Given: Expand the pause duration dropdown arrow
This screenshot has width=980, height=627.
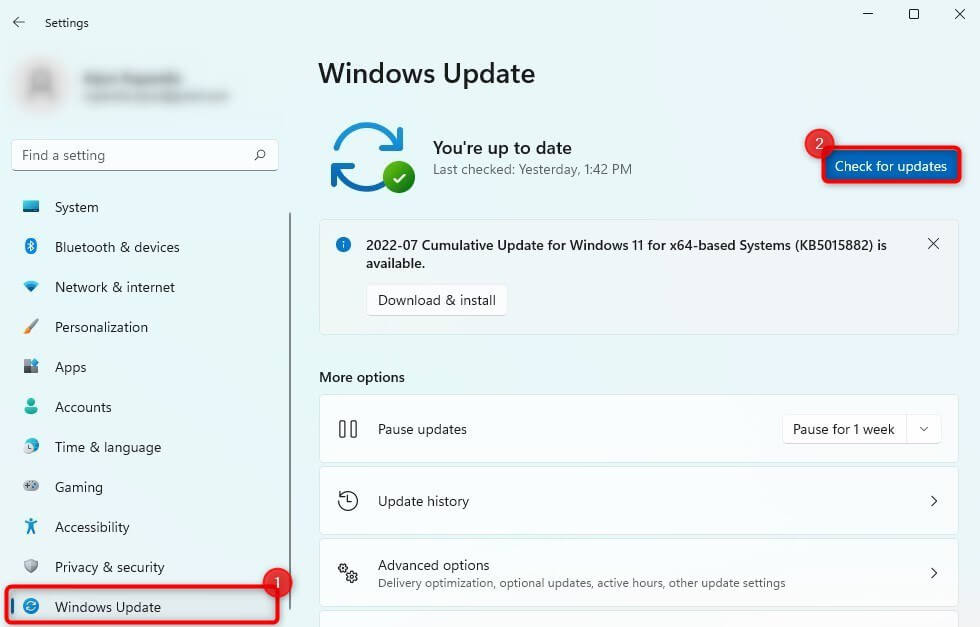Looking at the screenshot, I should 924,429.
